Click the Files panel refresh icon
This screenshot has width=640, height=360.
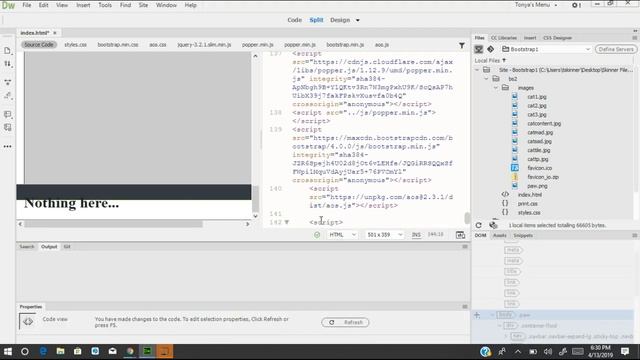(x=479, y=225)
